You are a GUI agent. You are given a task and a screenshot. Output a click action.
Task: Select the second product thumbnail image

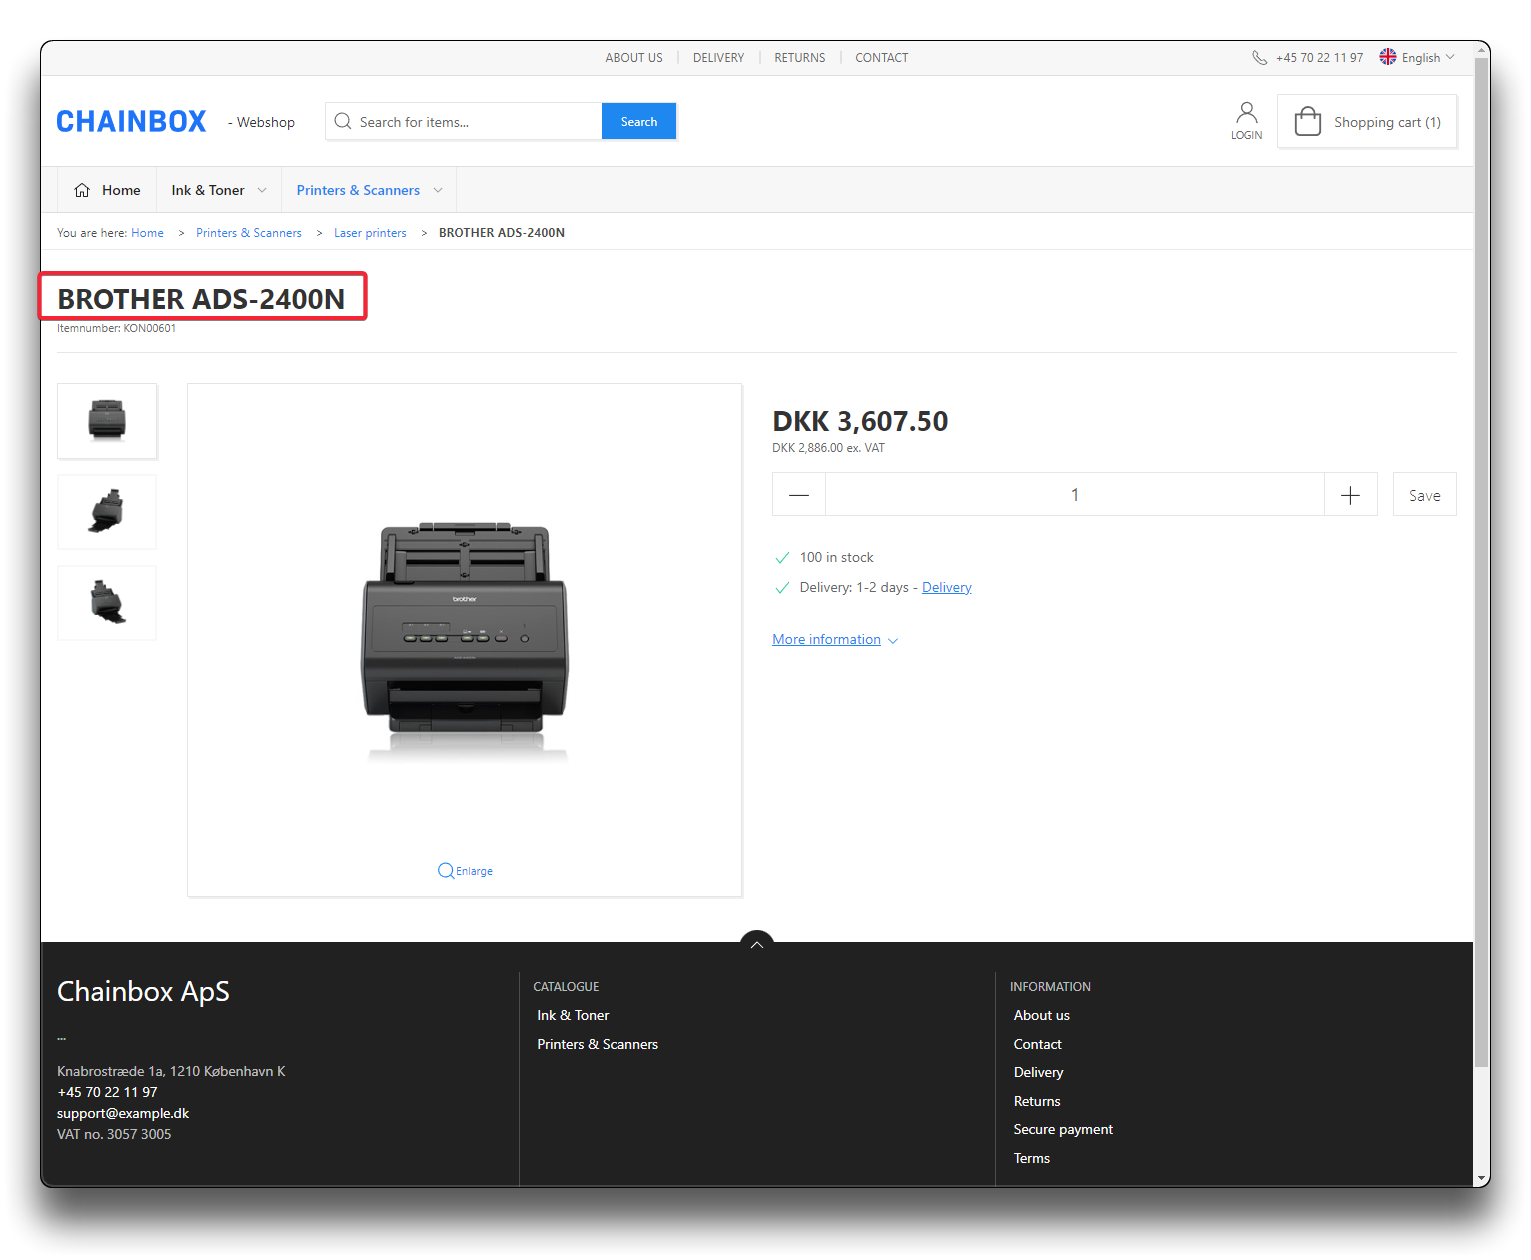pyautogui.click(x=107, y=512)
